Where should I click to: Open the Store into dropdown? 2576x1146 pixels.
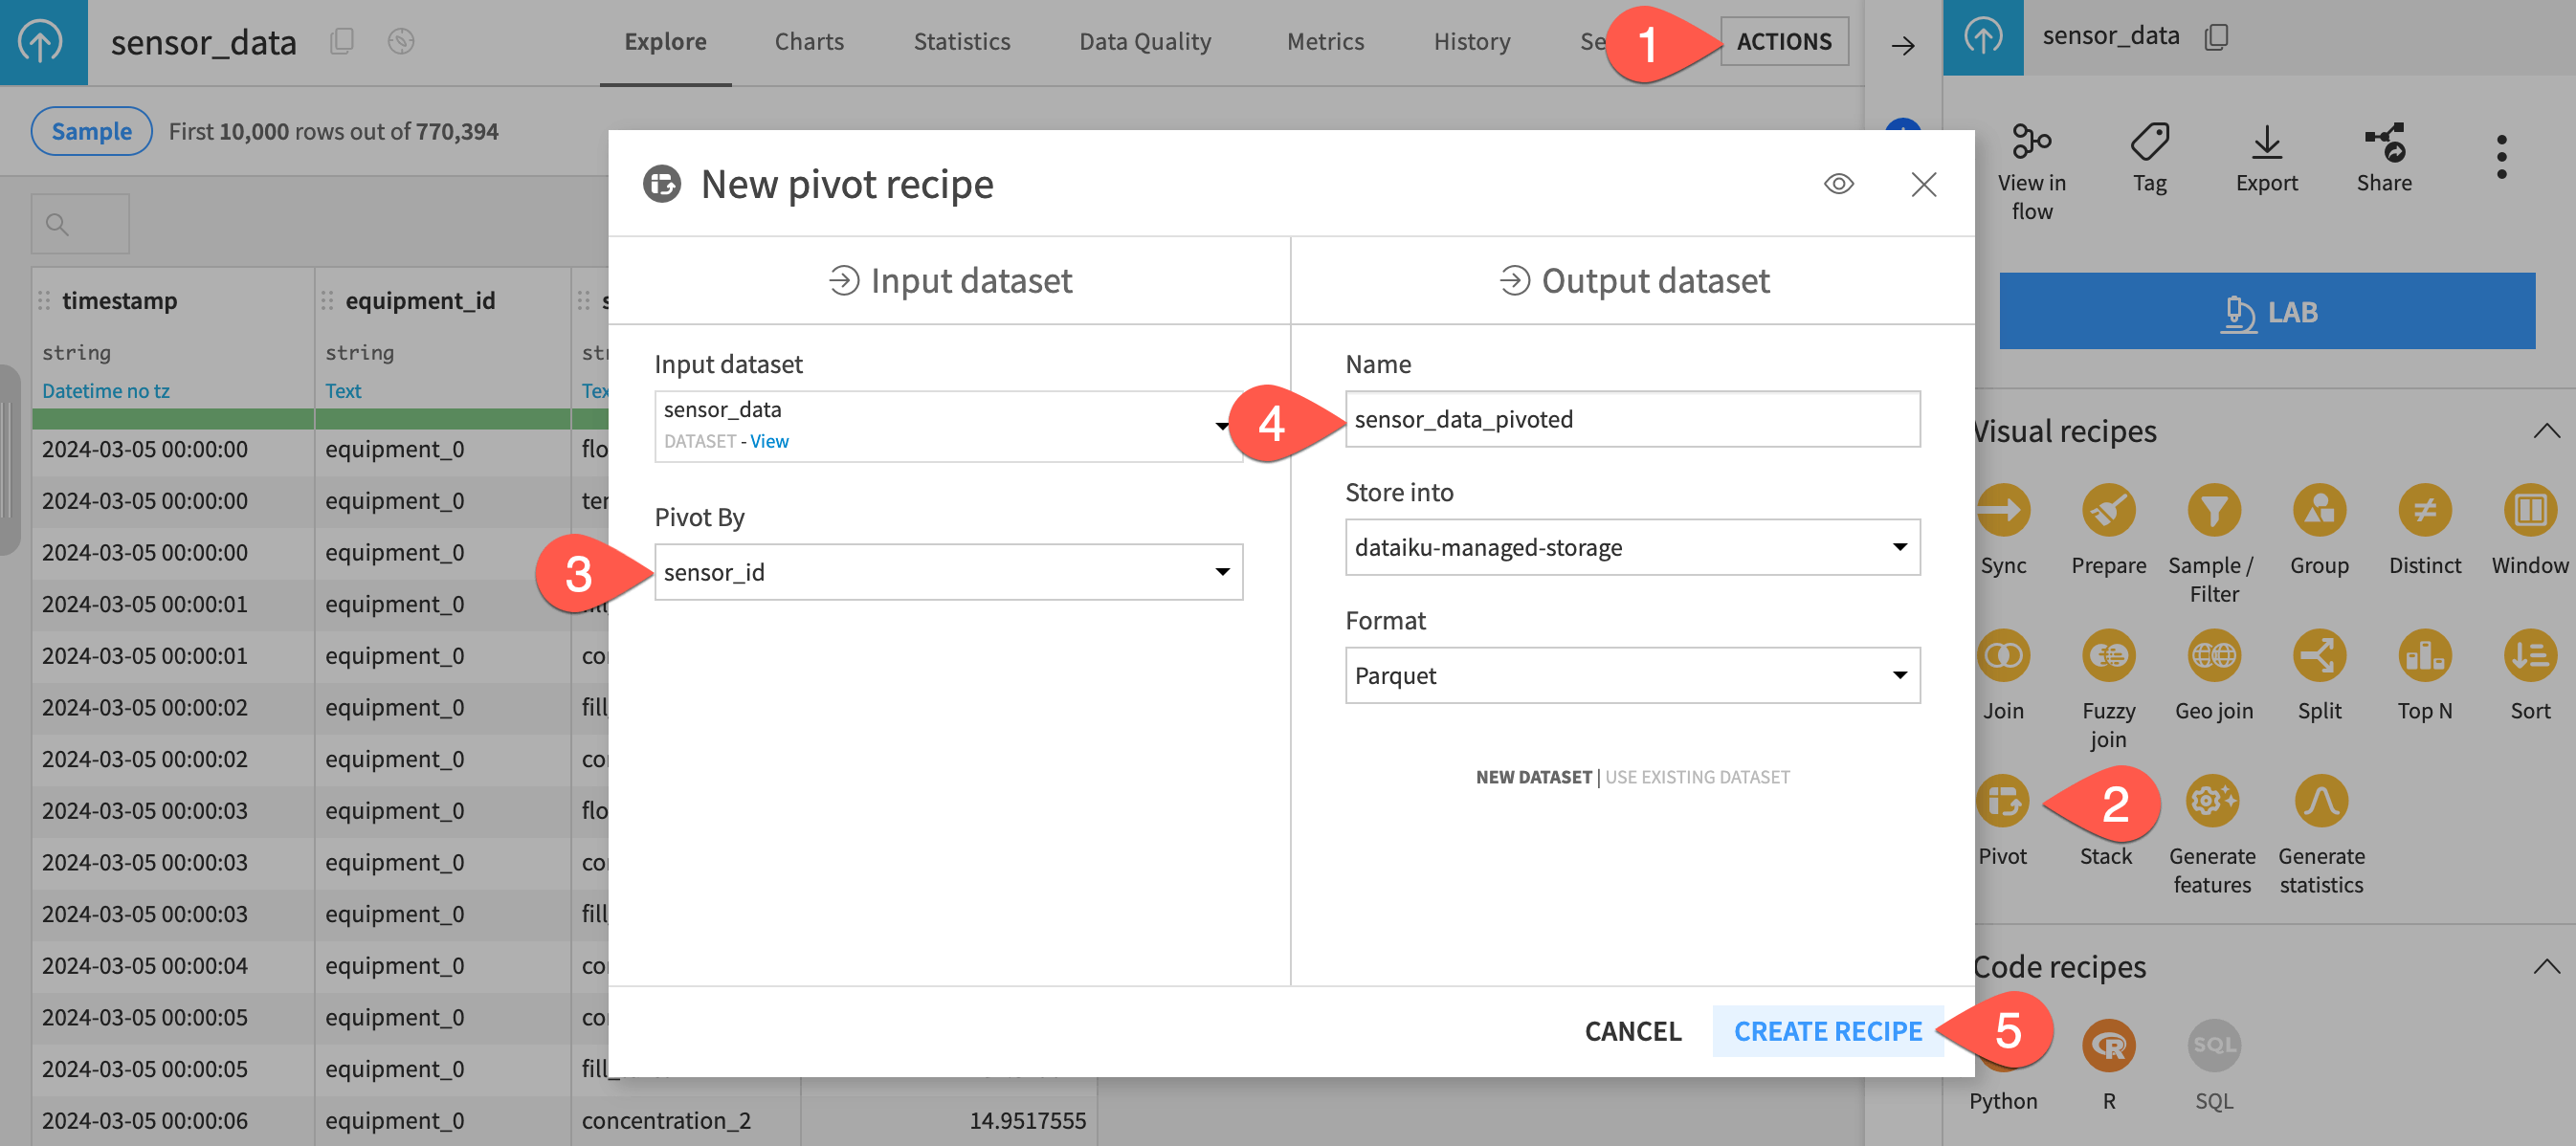point(1631,547)
